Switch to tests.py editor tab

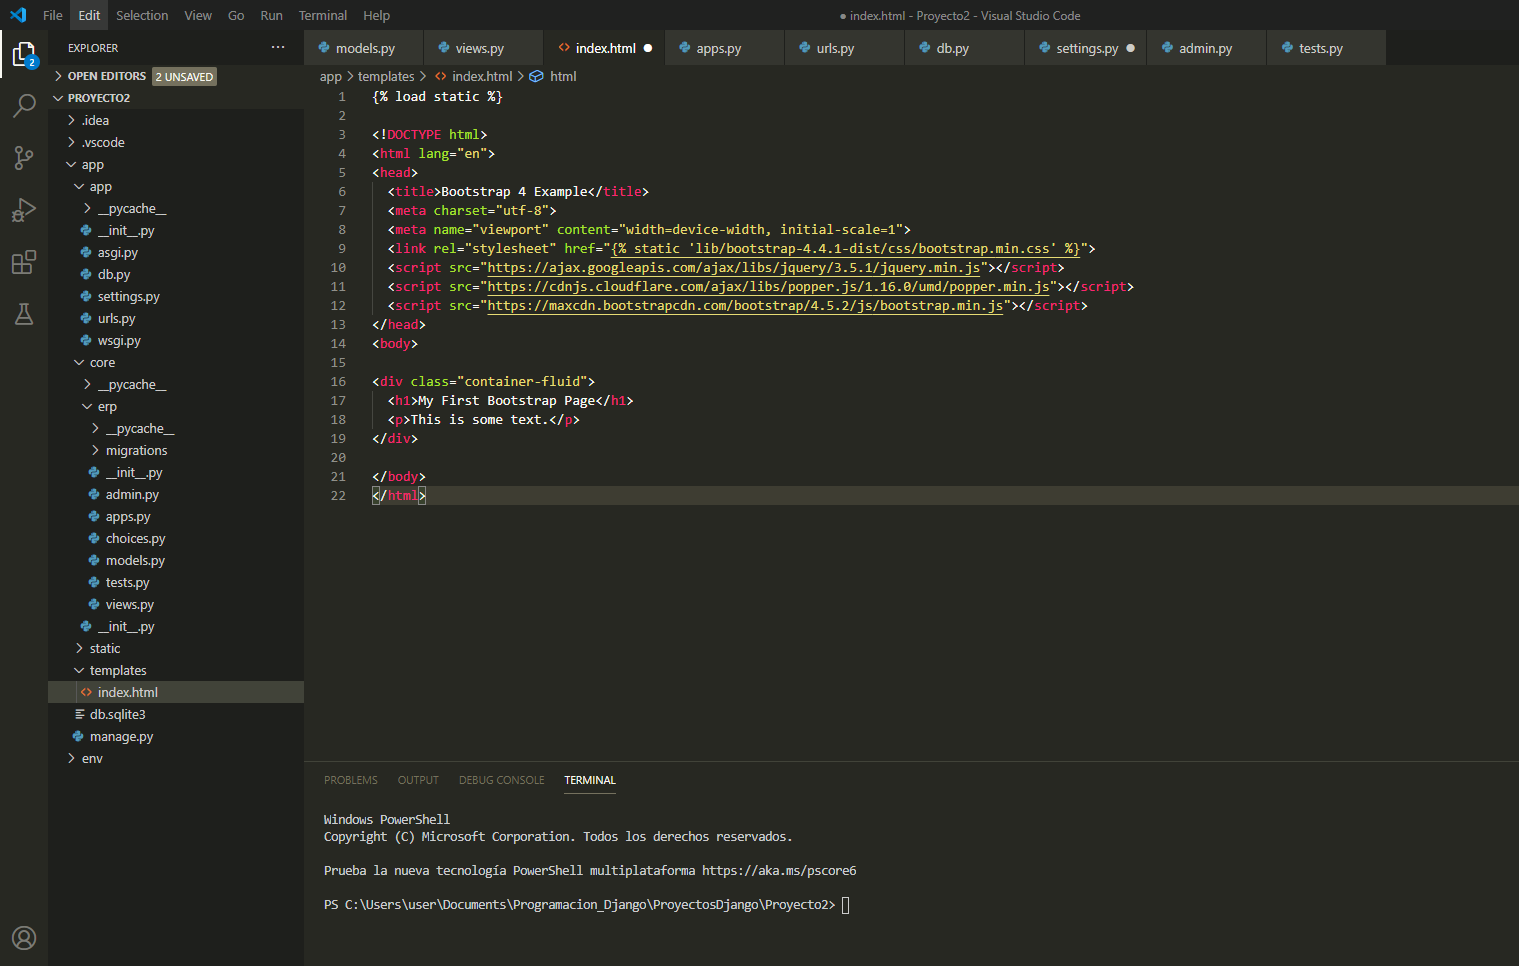click(1326, 48)
